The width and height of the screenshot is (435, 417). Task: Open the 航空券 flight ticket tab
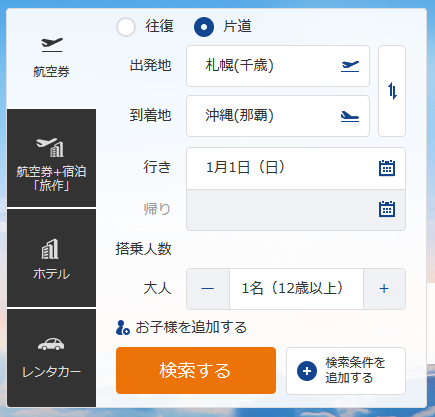[51, 58]
